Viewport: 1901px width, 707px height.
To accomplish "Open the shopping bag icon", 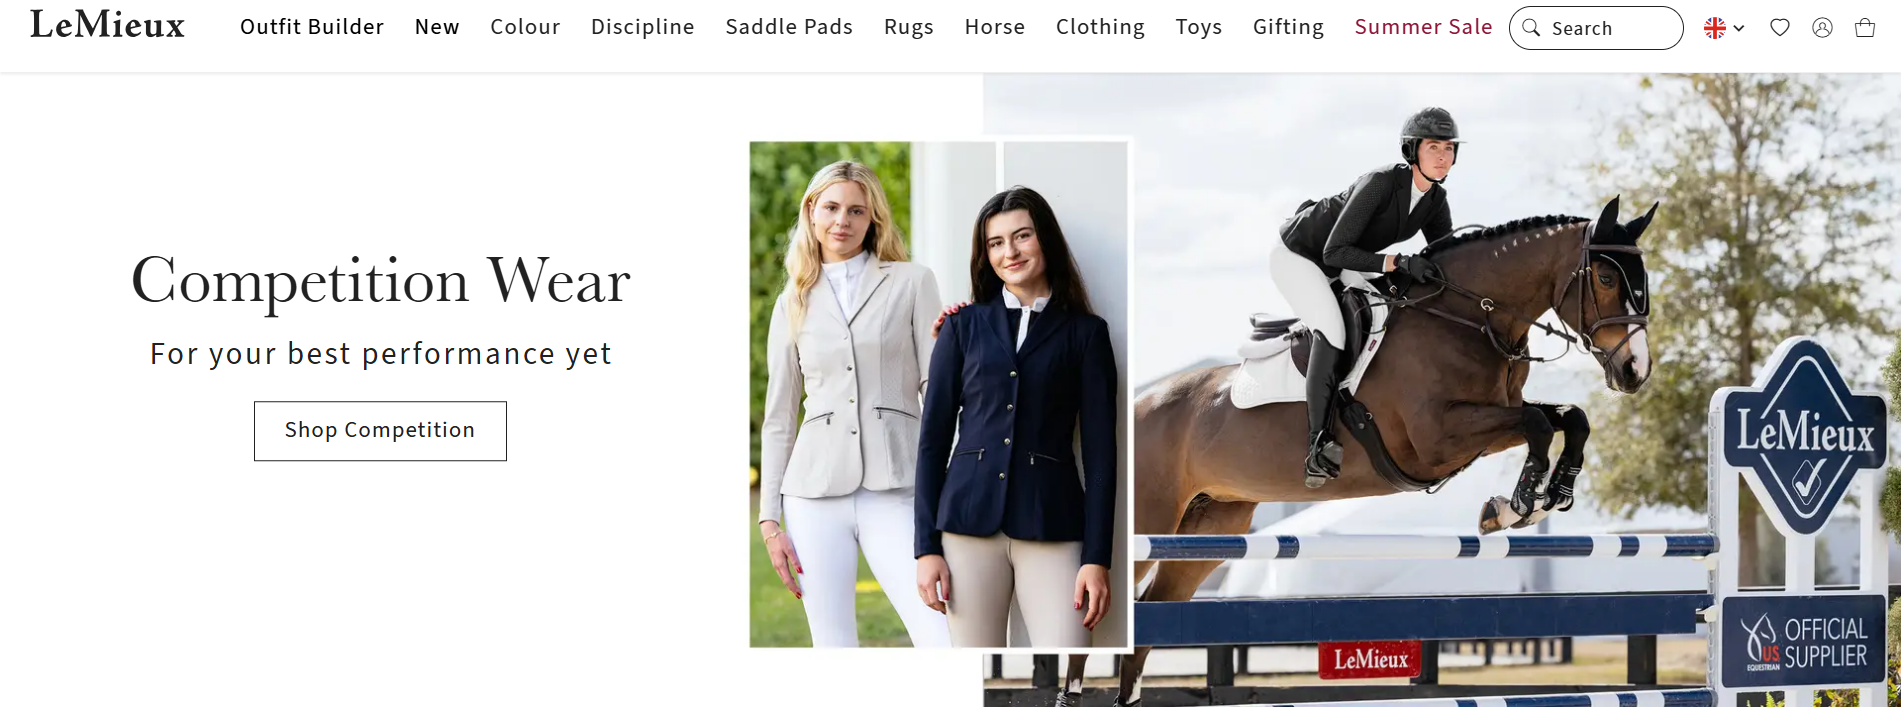I will click(x=1865, y=28).
